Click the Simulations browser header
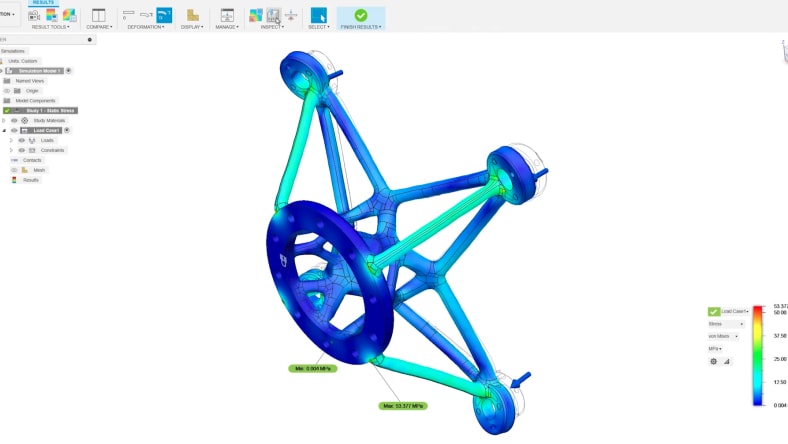 tap(14, 51)
